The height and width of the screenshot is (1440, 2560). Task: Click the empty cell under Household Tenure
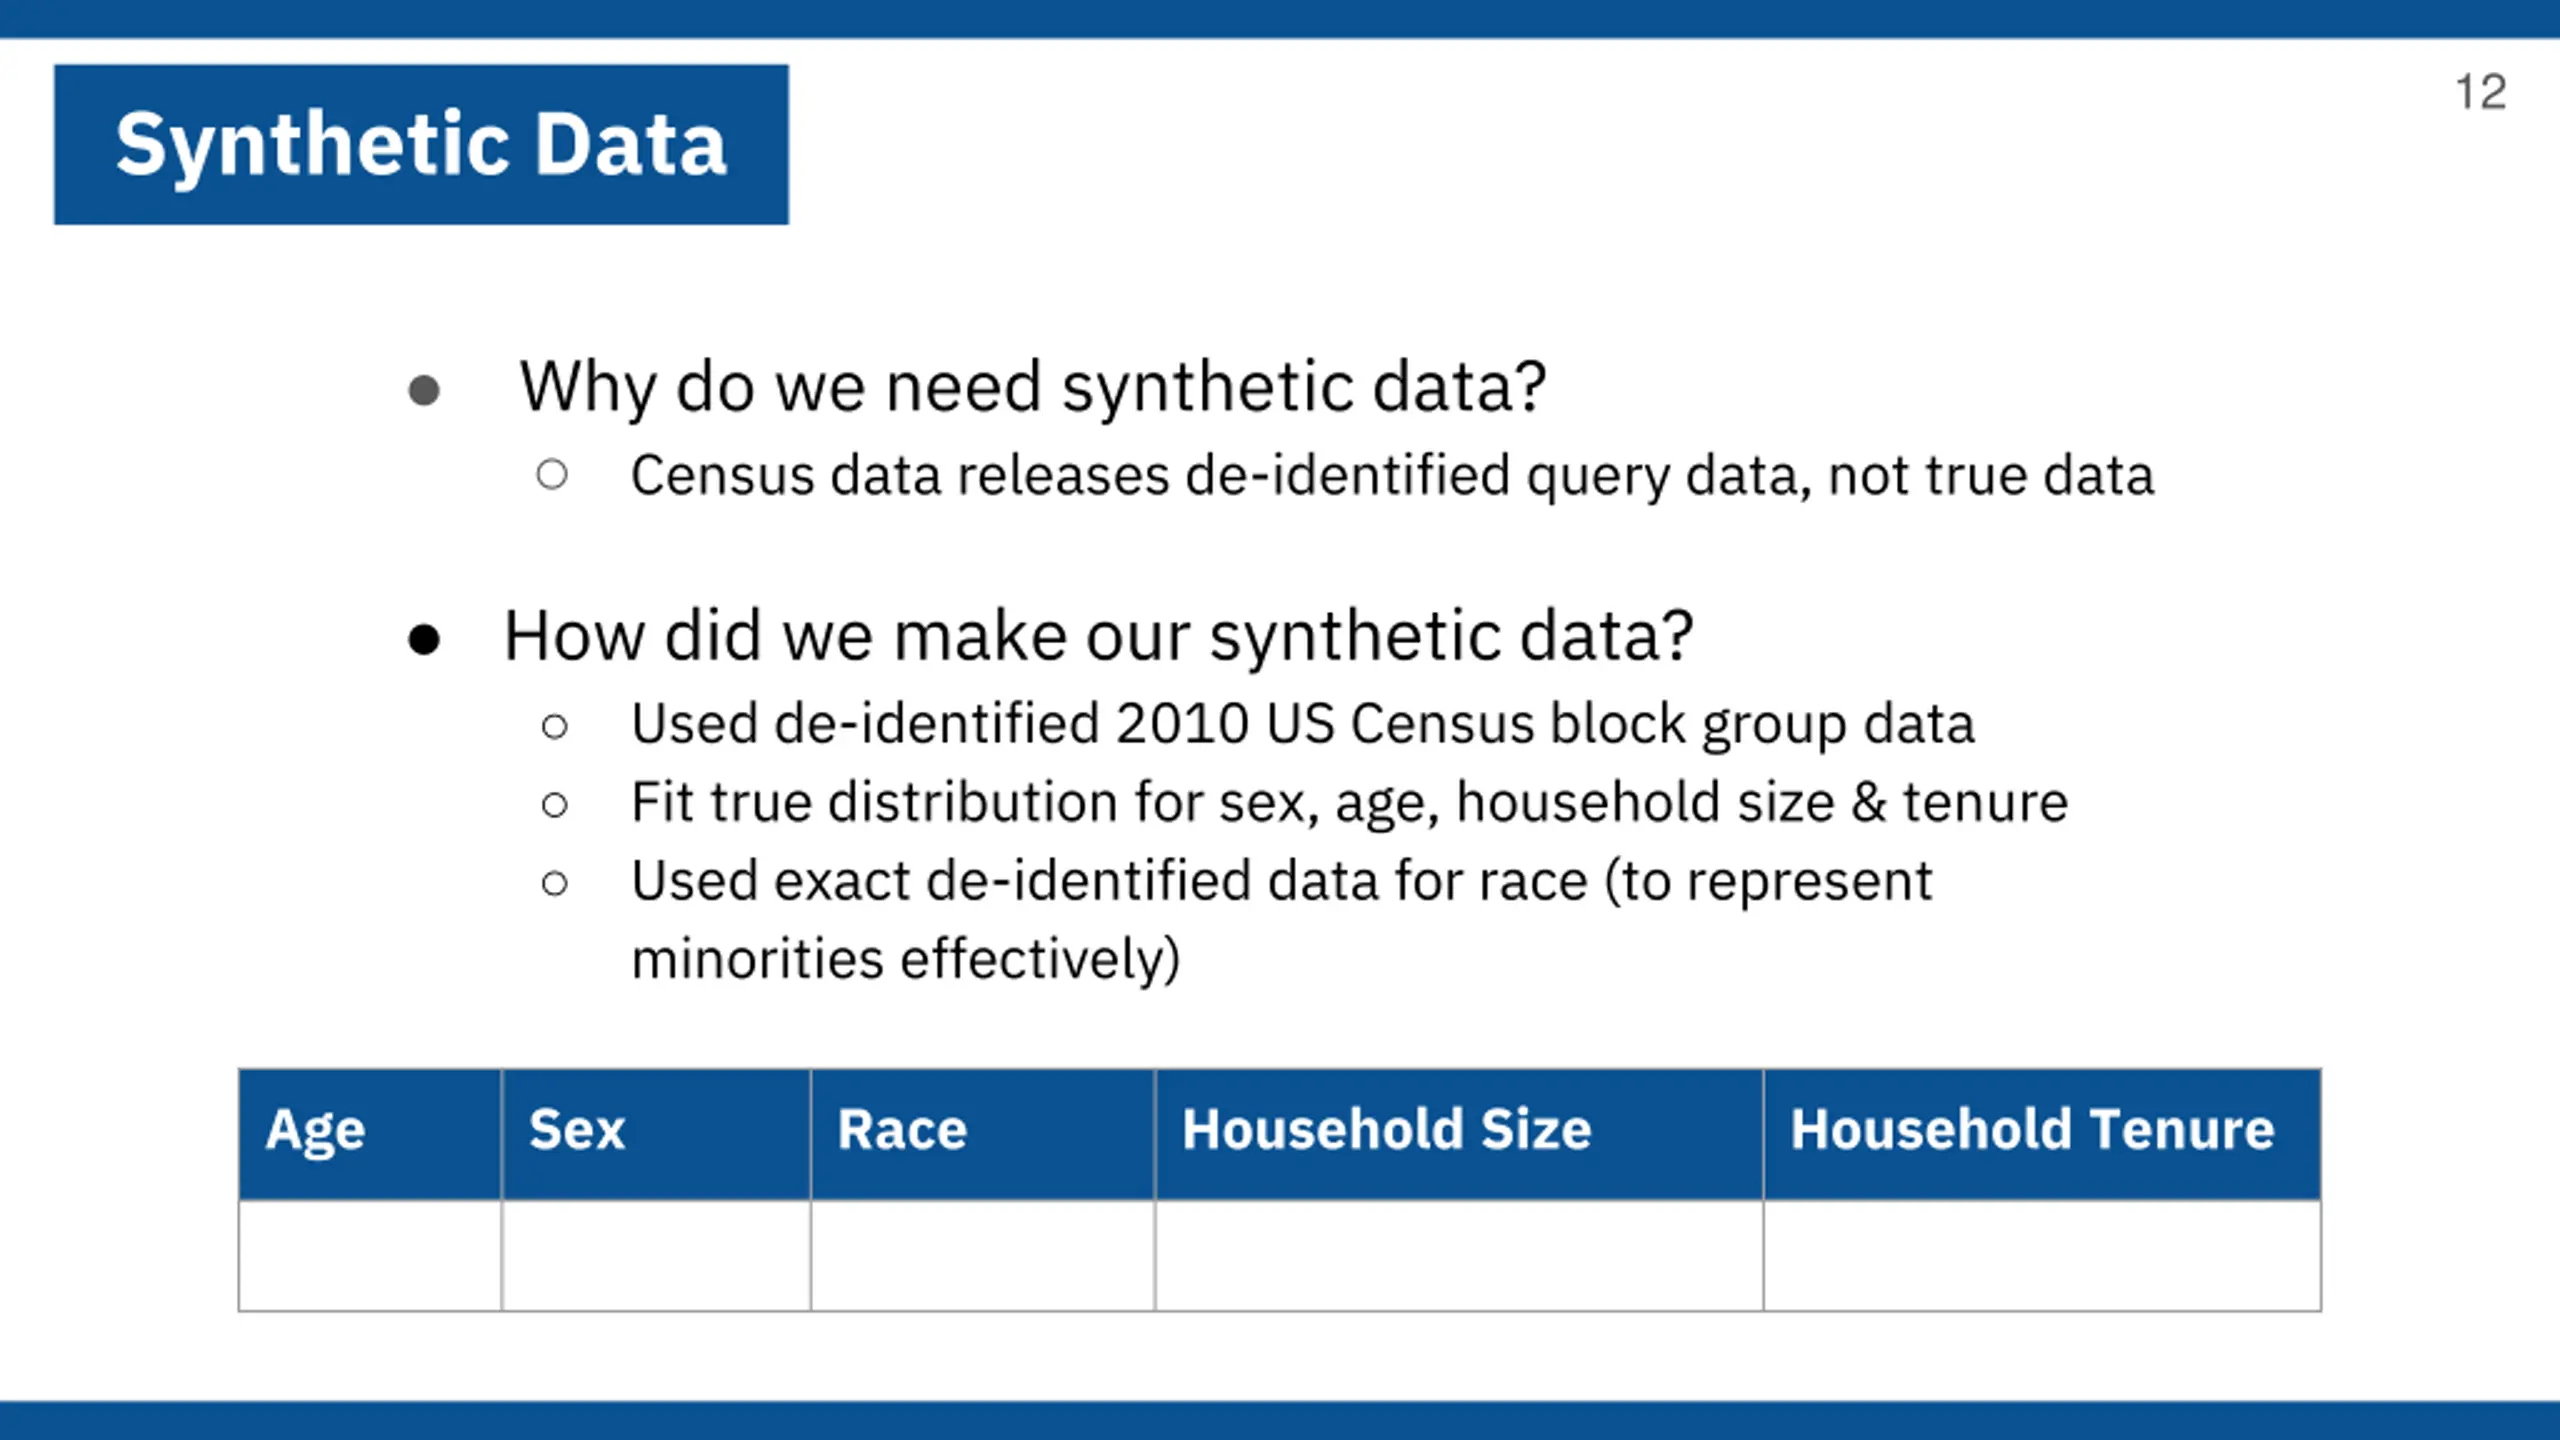coord(2042,1255)
